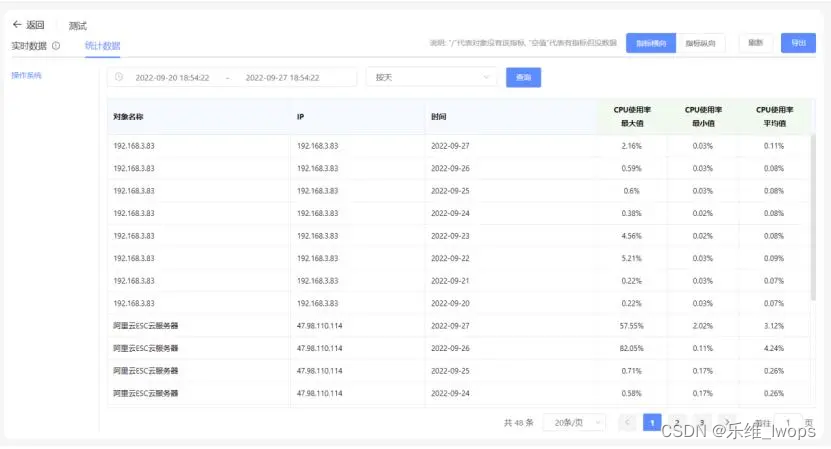The image size is (831, 449).
Task: Click the 刷新 button
Action: coord(755,43)
